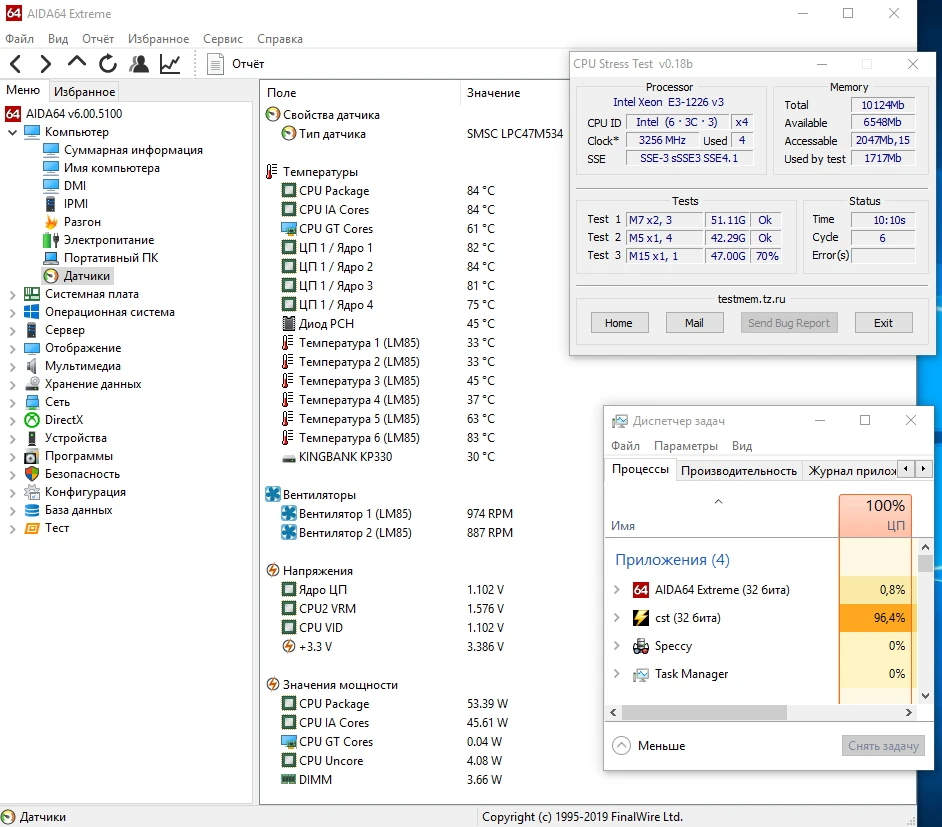Expand the AIDA64 Extreme process row
The width and height of the screenshot is (942, 827).
(617, 590)
